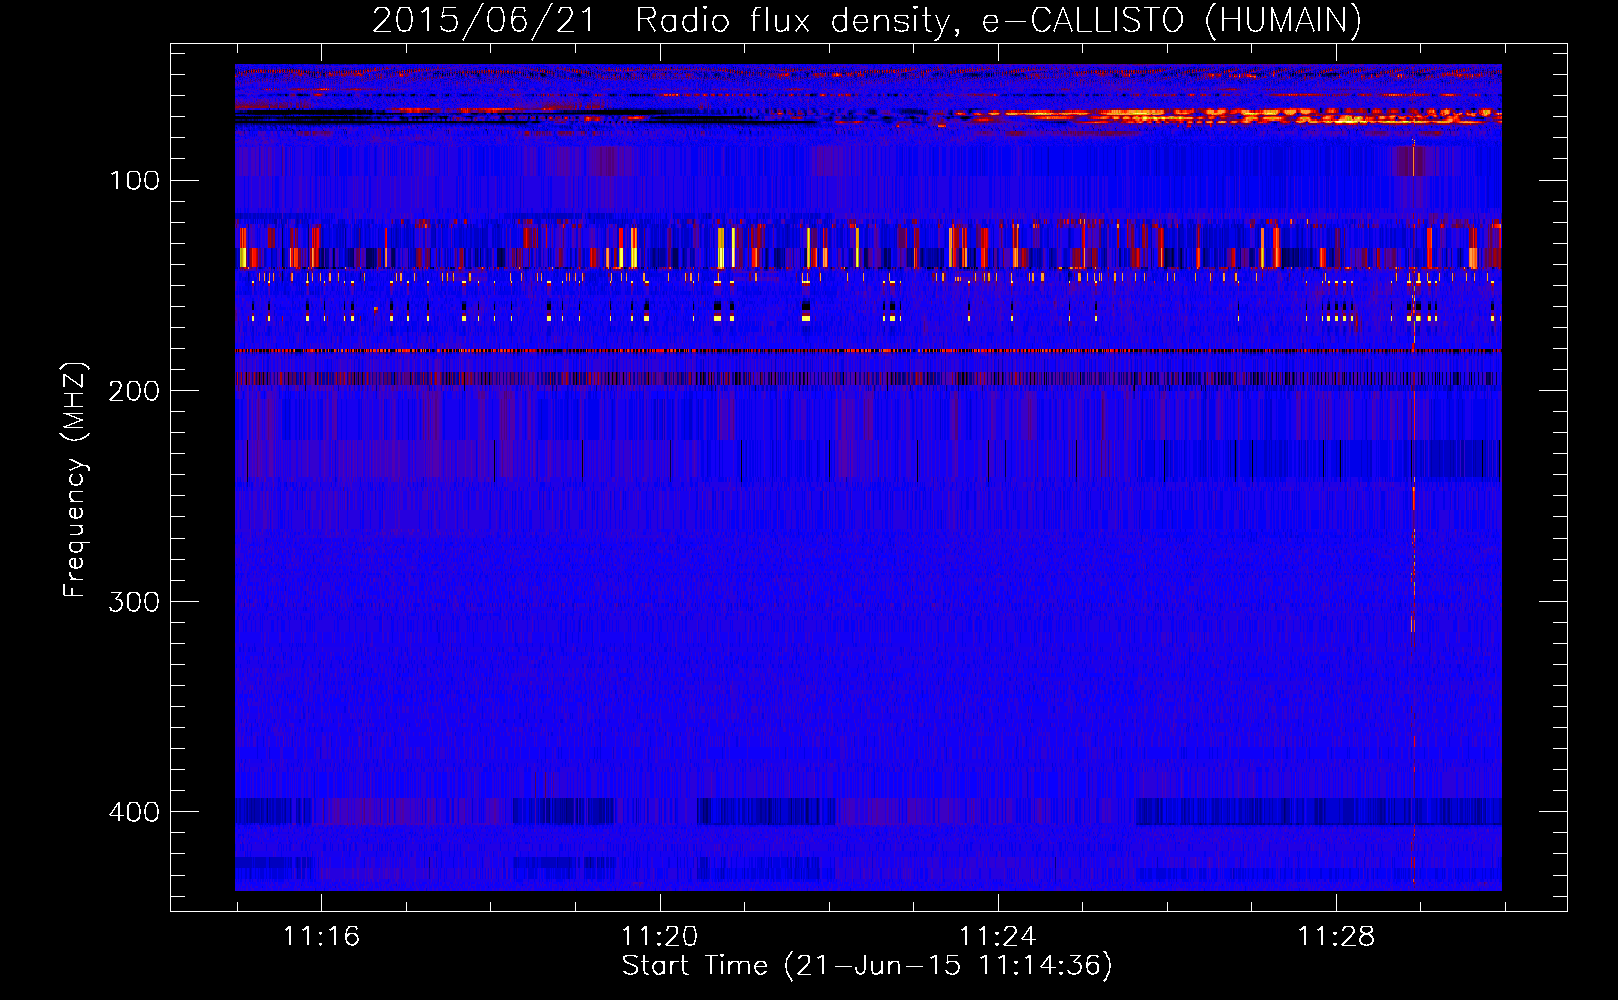Viewport: 1618px width, 1000px height.
Task: Click the 'Start Time (21-Jun-15 11:14:36)' axis label
Action: [x=867, y=966]
